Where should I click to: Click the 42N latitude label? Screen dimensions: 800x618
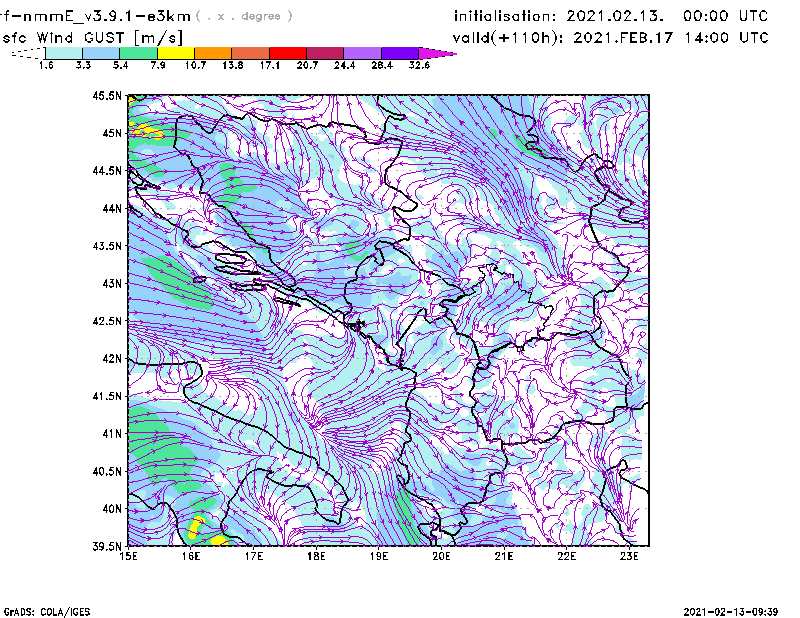[112, 358]
